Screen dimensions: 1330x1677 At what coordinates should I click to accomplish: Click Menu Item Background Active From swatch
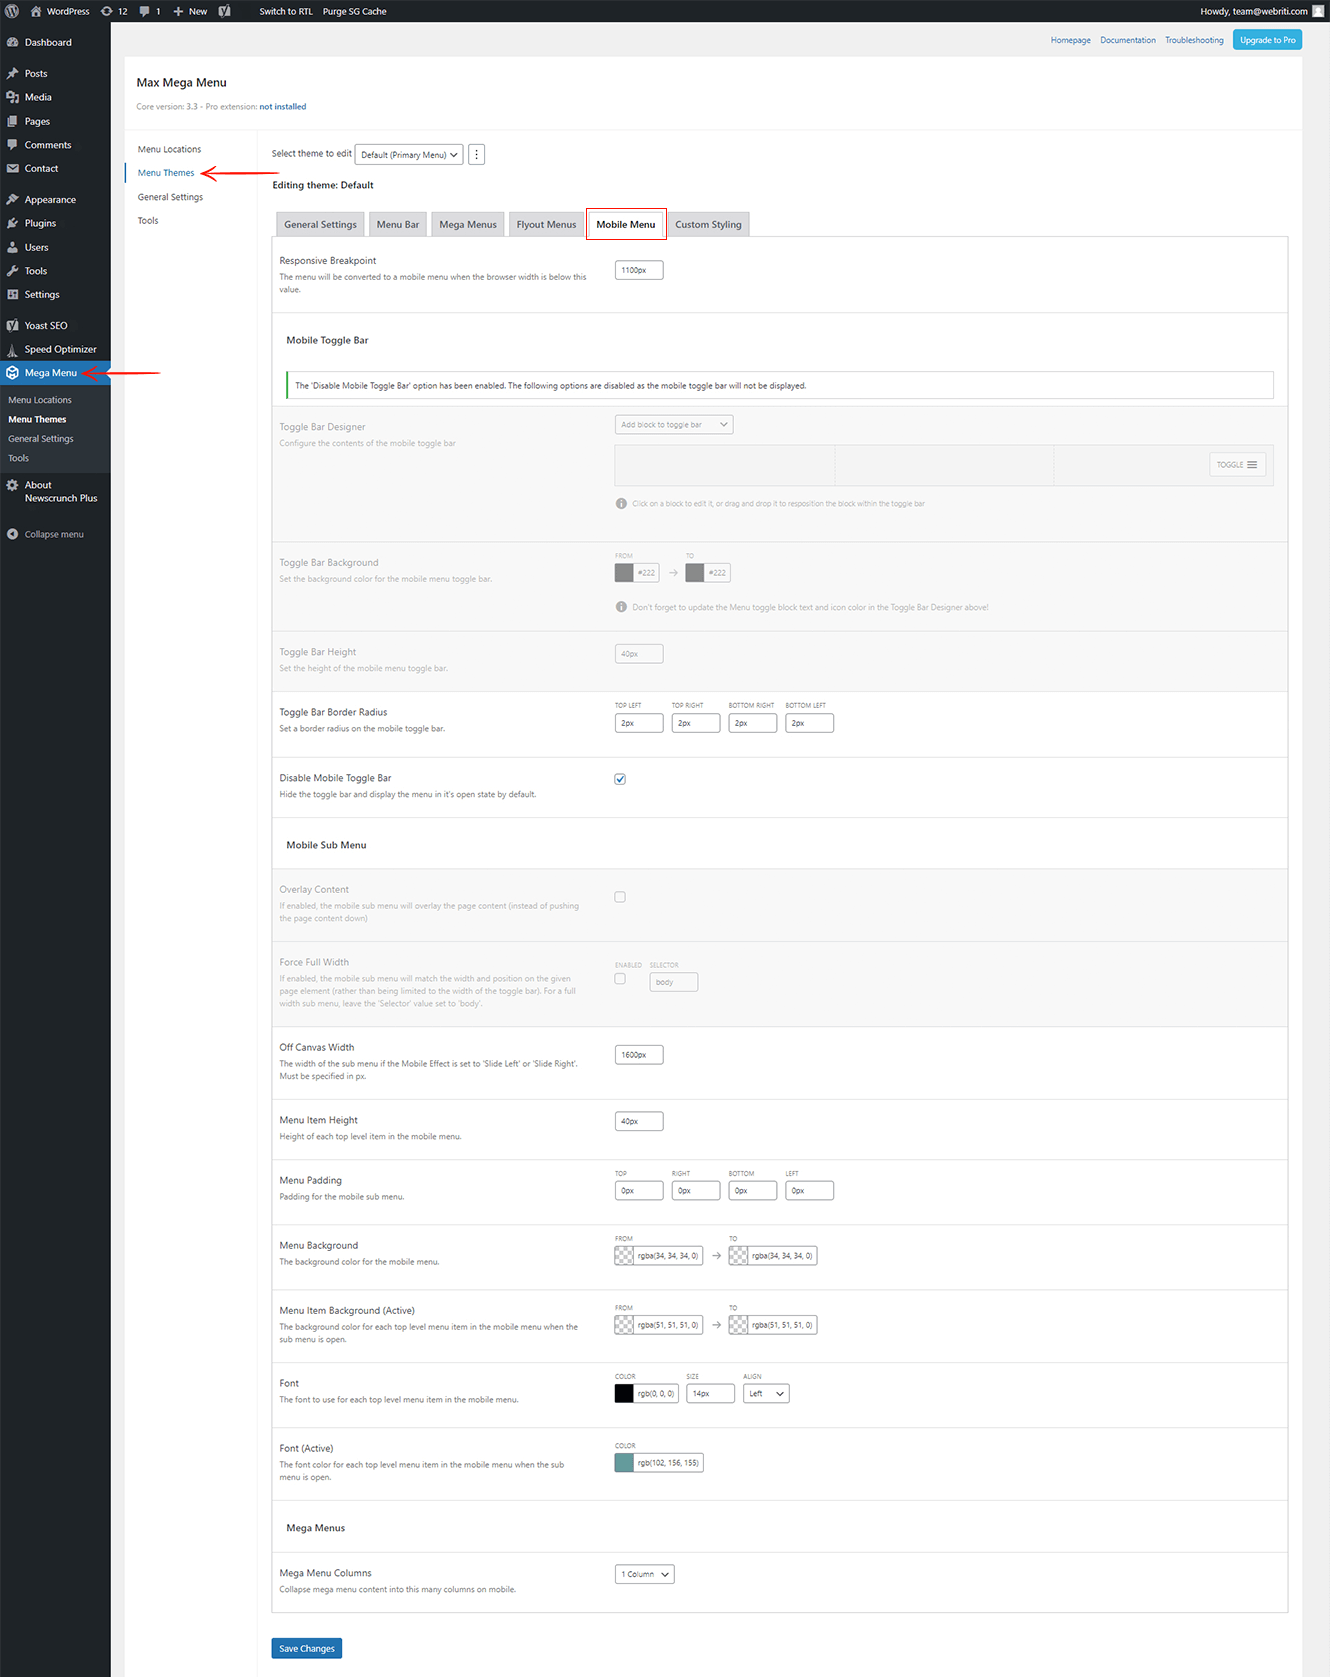624,1324
